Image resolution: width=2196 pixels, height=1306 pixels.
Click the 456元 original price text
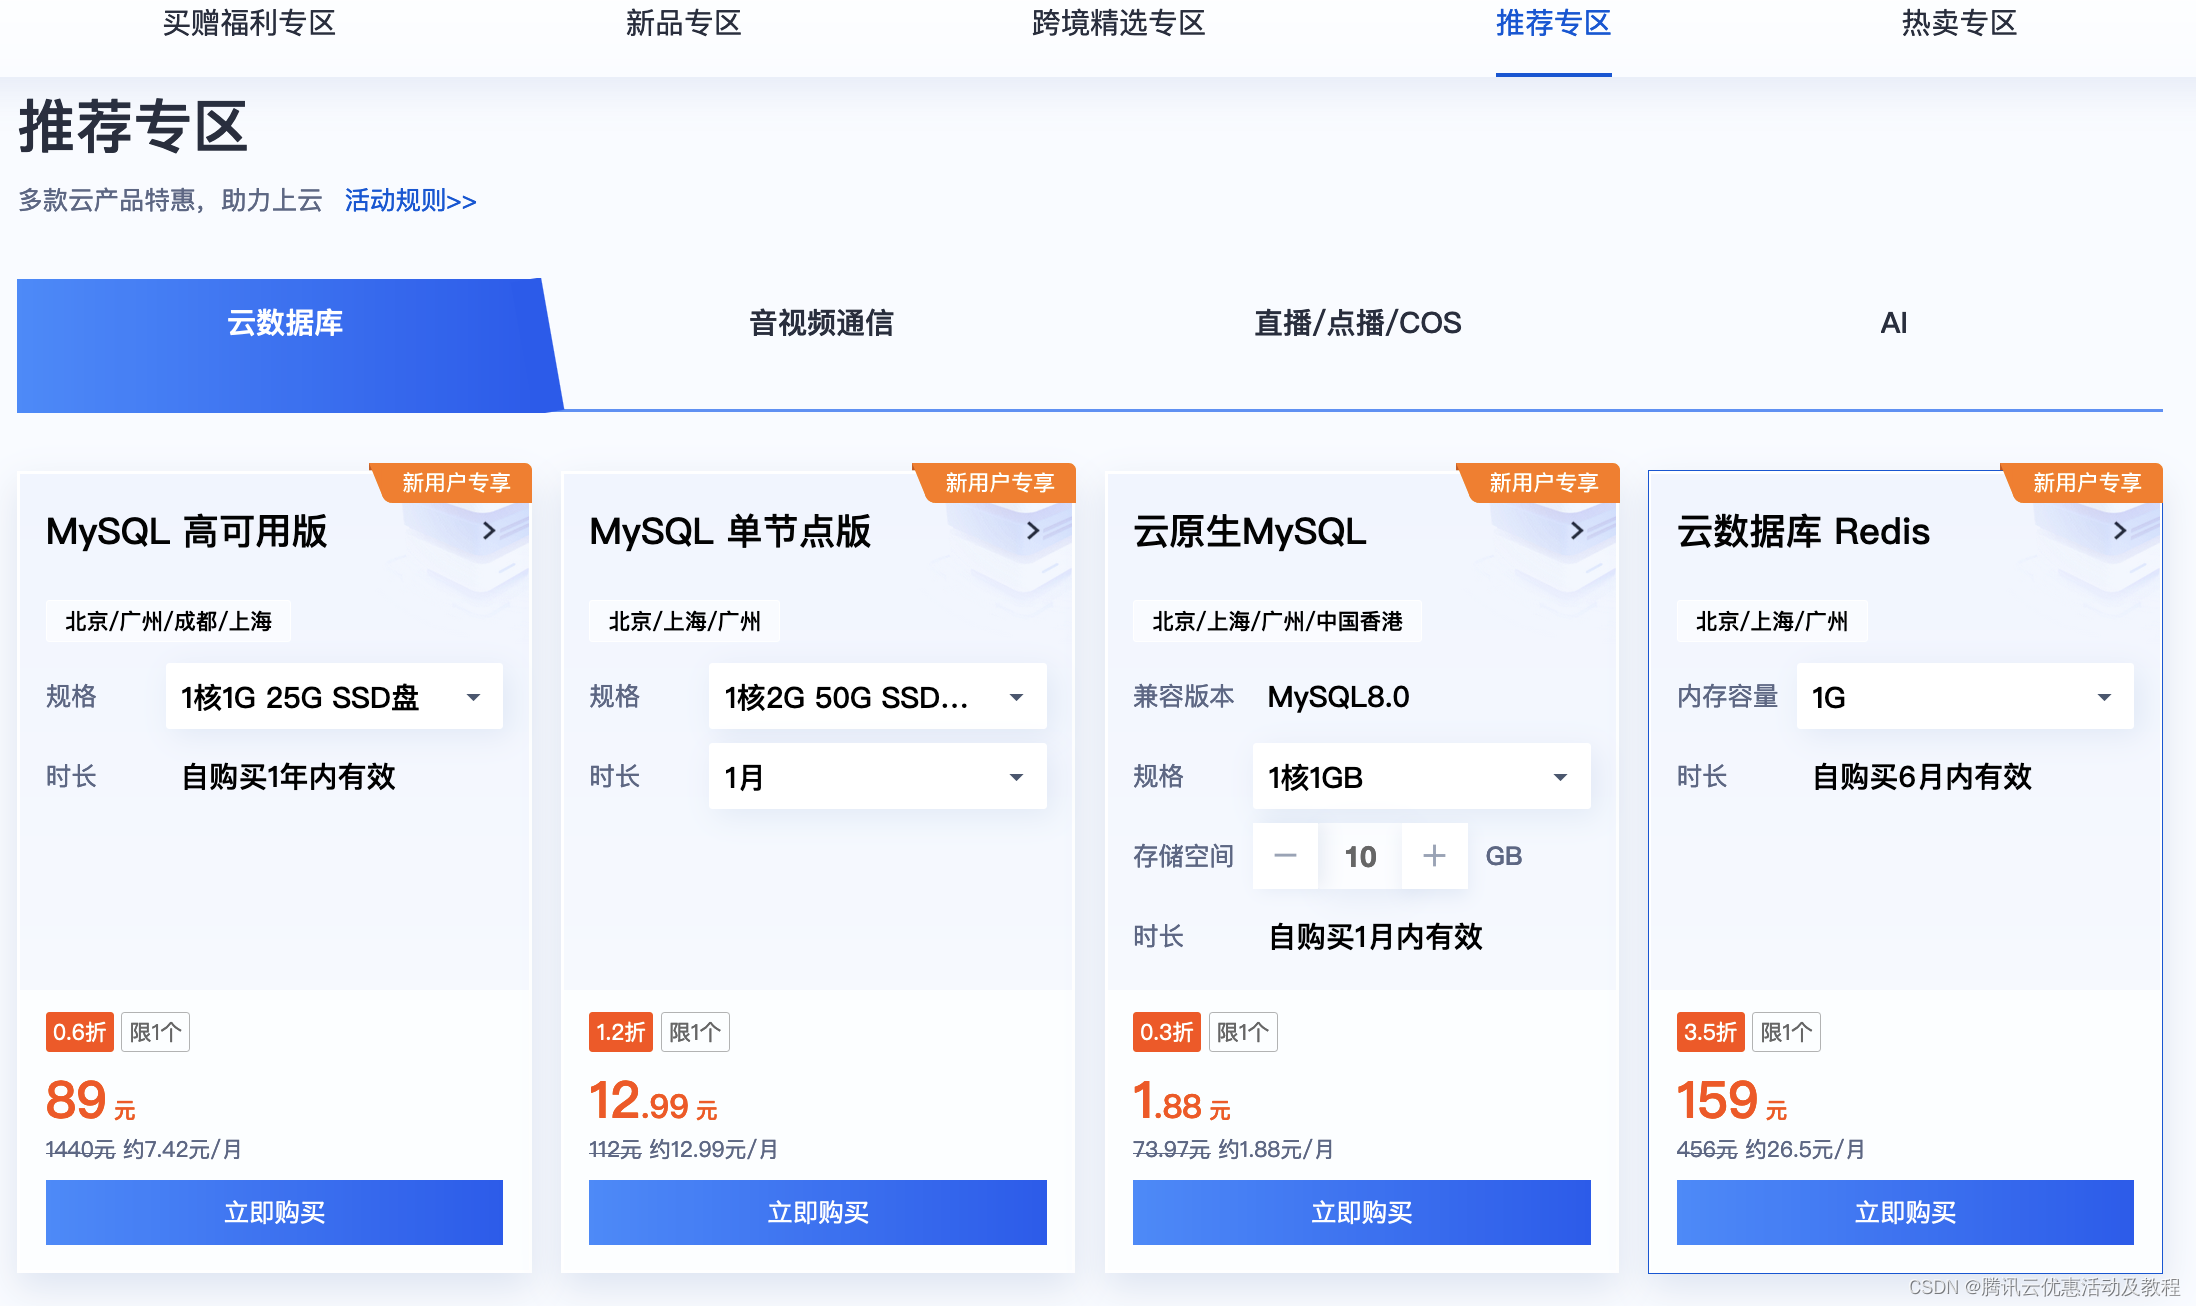[x=1707, y=1149]
